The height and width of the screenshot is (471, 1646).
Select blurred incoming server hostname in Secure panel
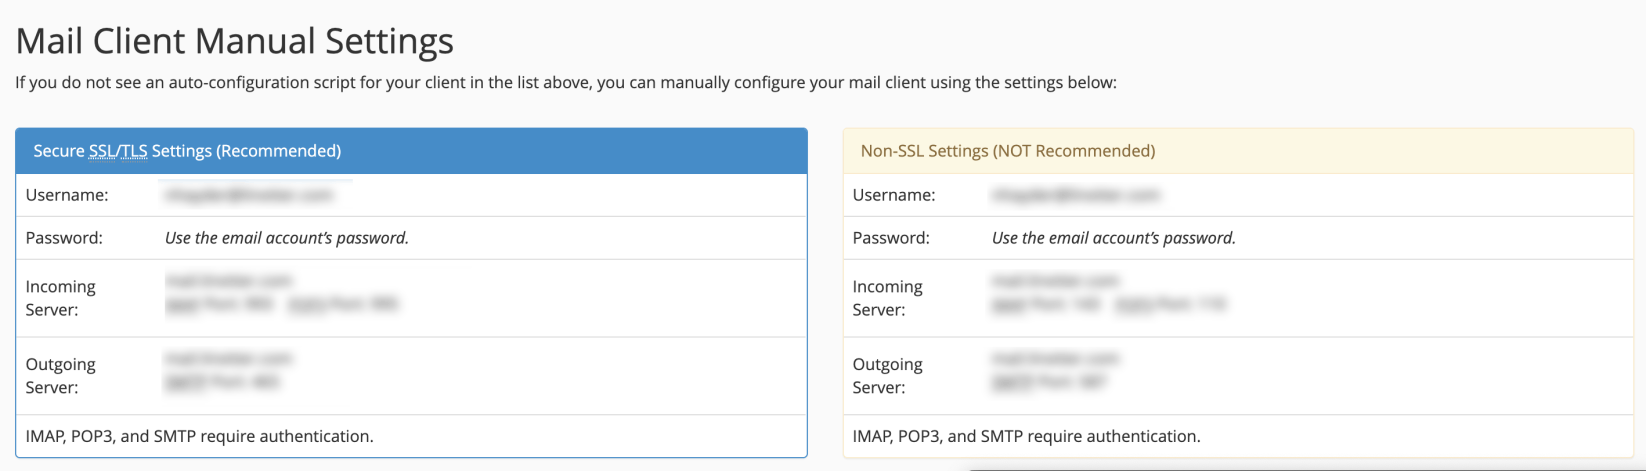point(229,281)
